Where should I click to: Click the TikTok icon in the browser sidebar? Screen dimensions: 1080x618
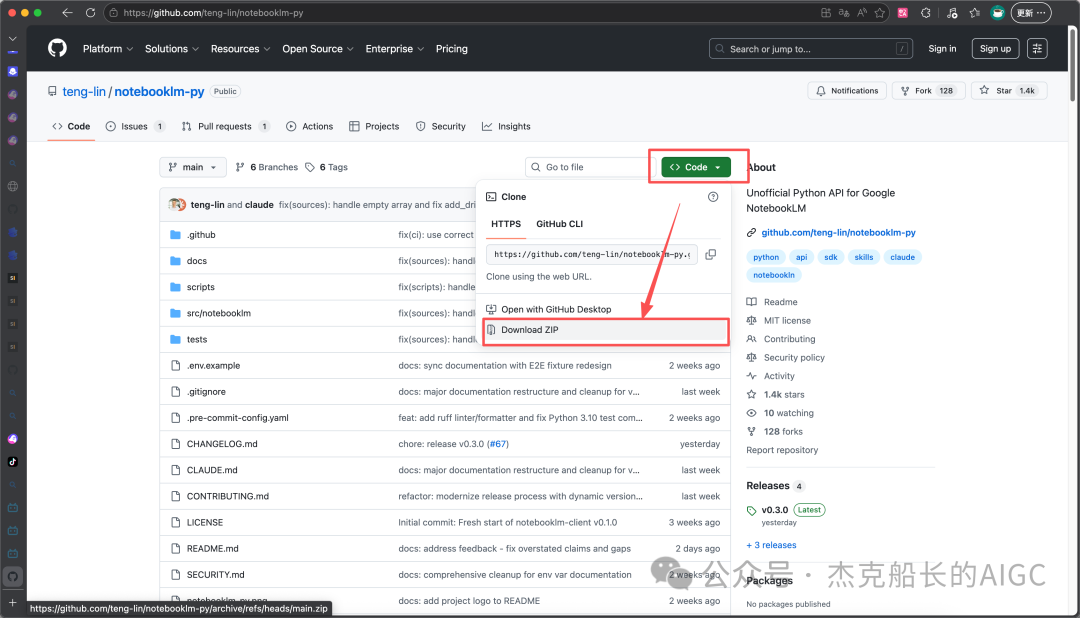[x=12, y=462]
